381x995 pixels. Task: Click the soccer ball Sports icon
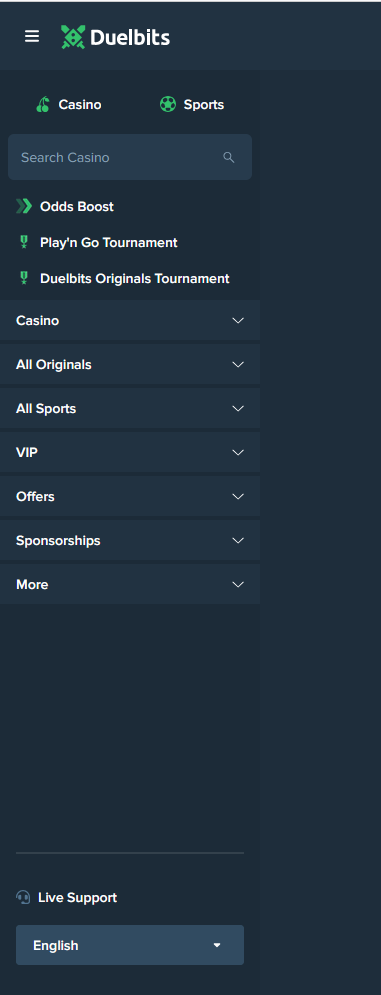pos(168,104)
